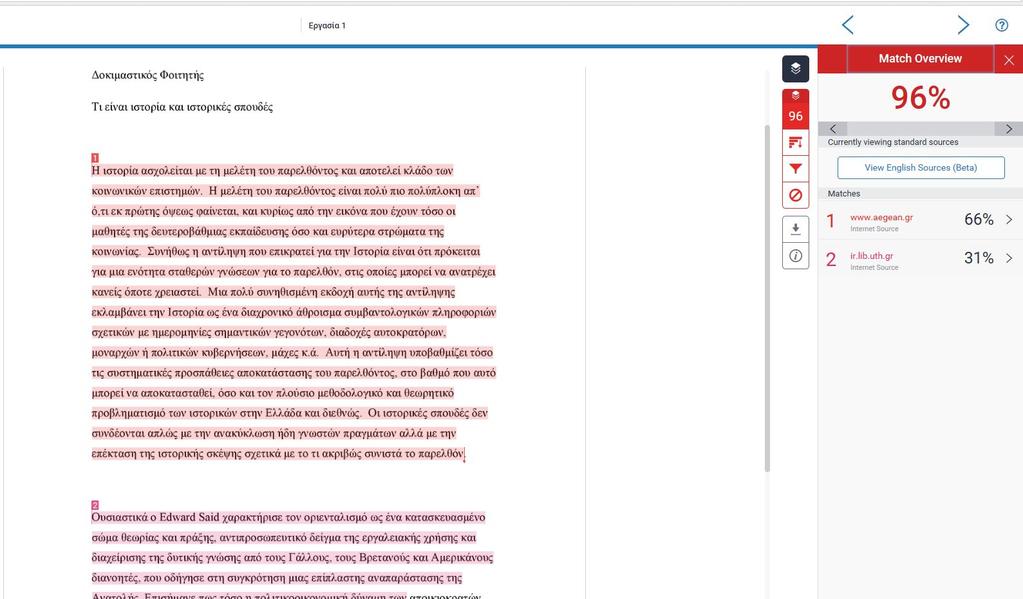
Task: Download the report with arrow icon
Action: [795, 229]
